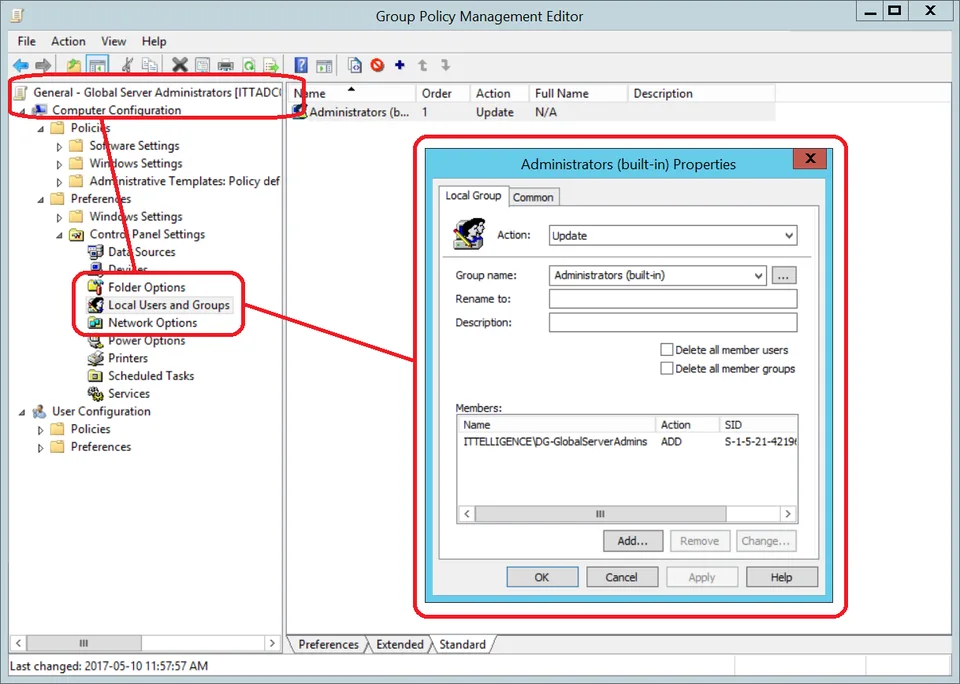Expand Software Settings under Policies
Image resolution: width=960 pixels, height=684 pixels.
point(59,146)
